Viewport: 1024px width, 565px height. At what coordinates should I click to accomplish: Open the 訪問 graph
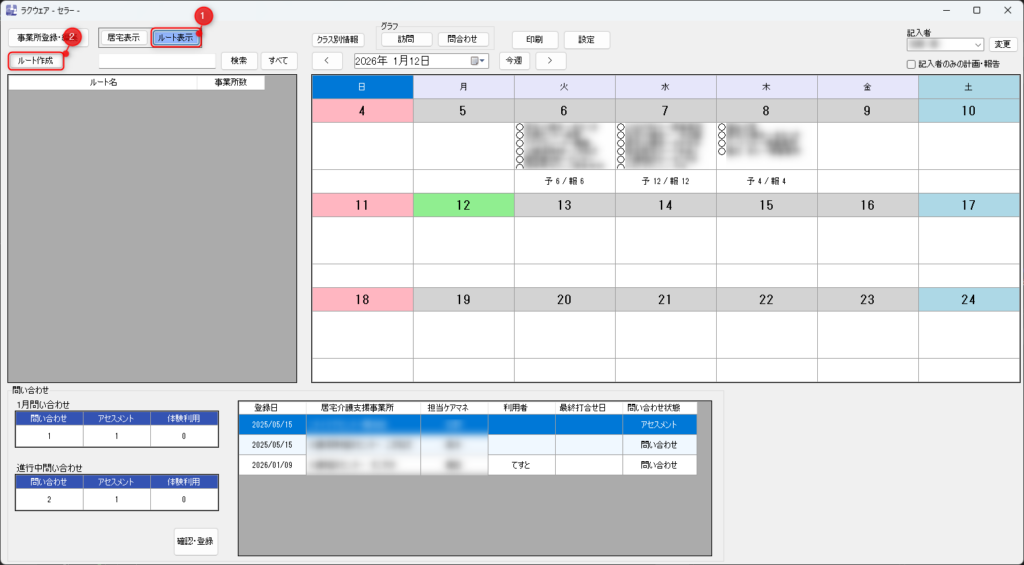(406, 40)
